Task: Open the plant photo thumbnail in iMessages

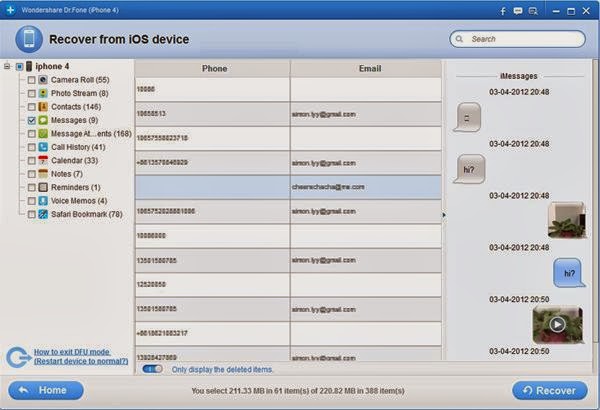Action: click(567, 220)
